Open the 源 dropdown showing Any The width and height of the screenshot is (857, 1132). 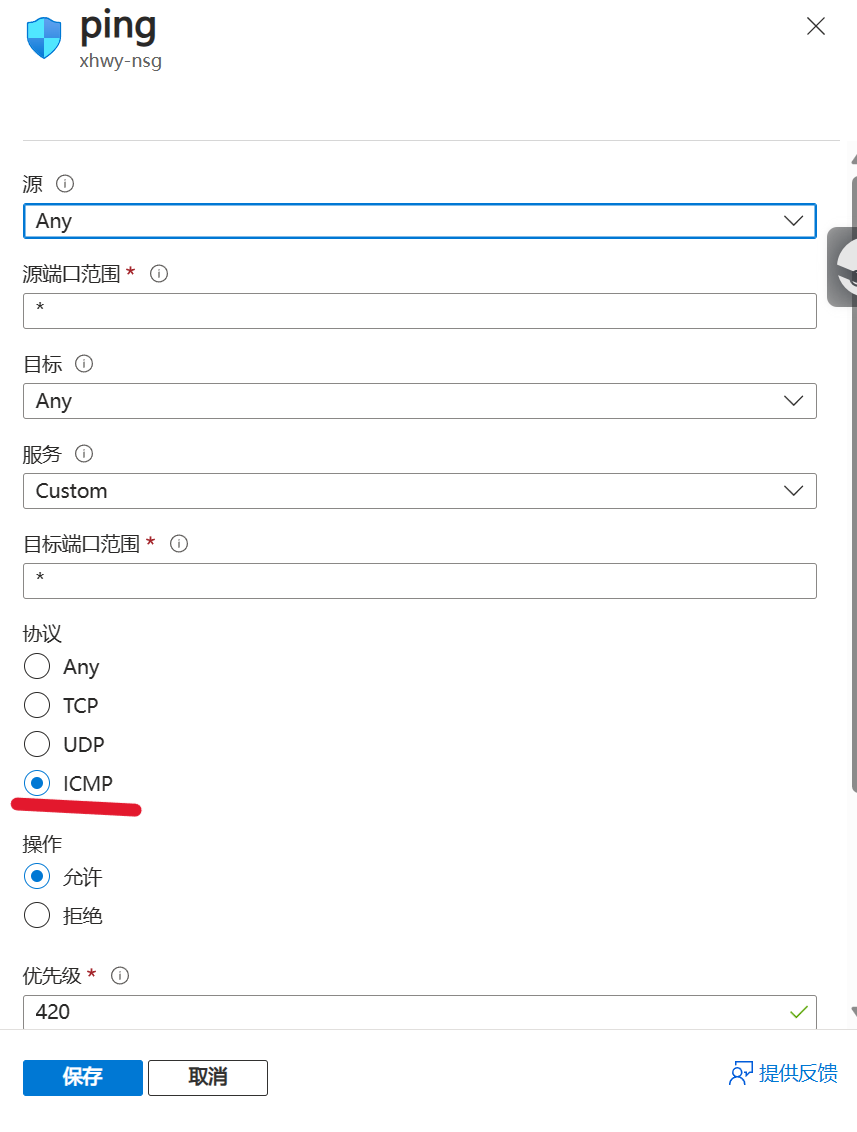point(419,221)
